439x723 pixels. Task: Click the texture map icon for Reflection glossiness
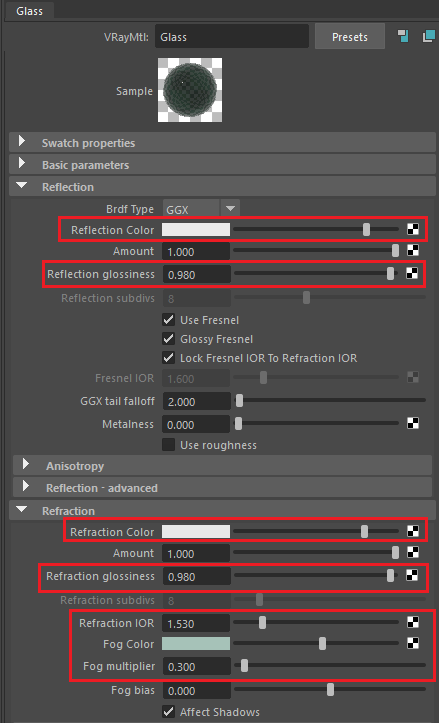pyautogui.click(x=412, y=273)
